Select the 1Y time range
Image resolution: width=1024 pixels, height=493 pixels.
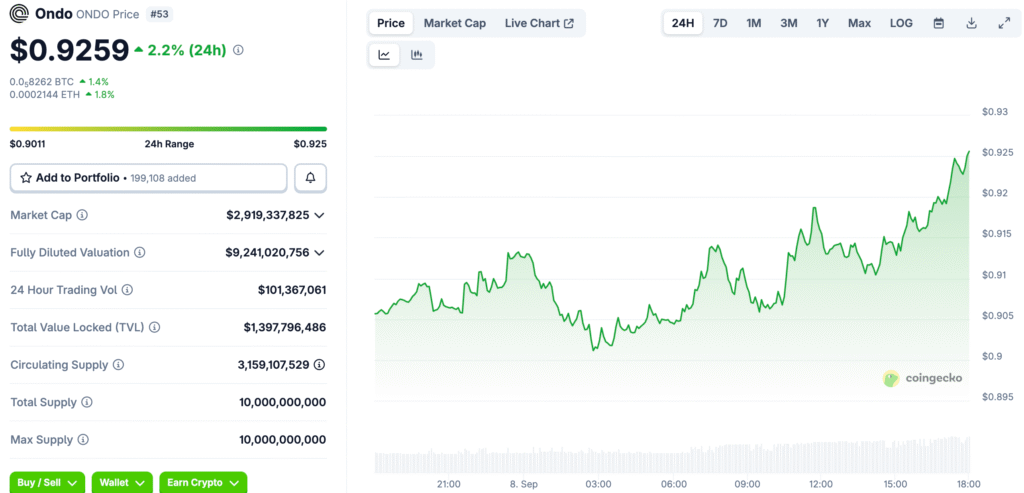(x=822, y=24)
